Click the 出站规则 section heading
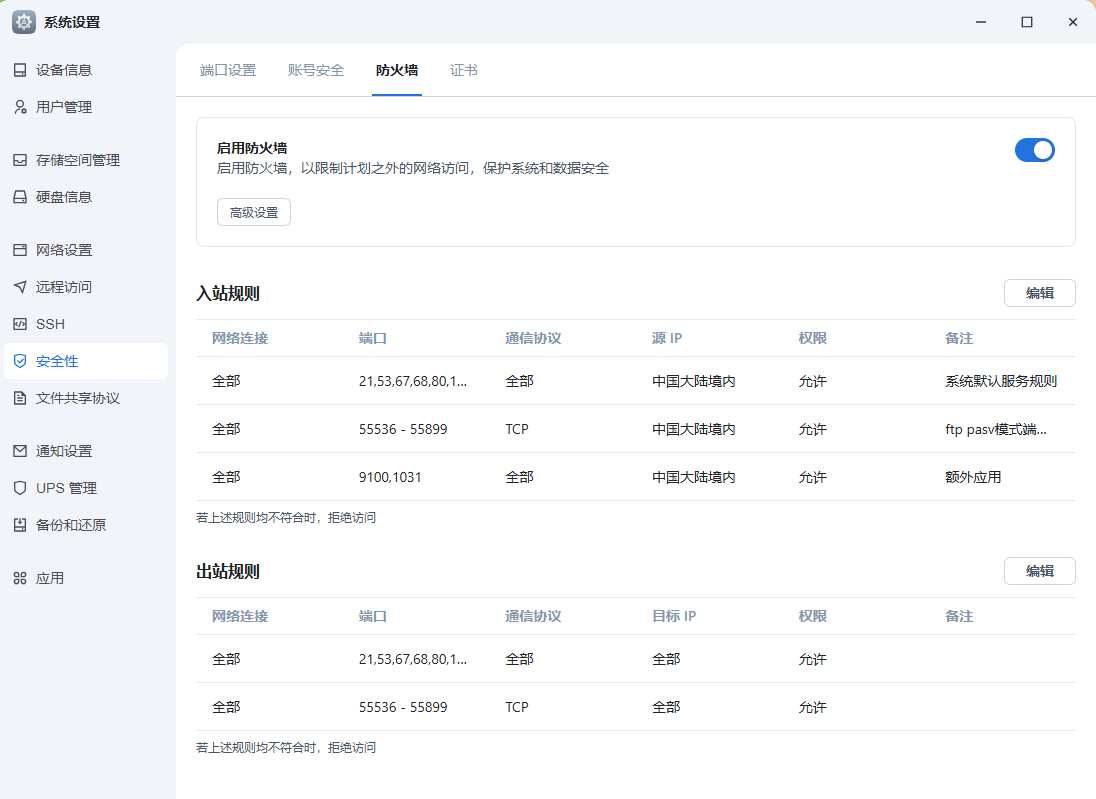1096x799 pixels. pos(228,572)
